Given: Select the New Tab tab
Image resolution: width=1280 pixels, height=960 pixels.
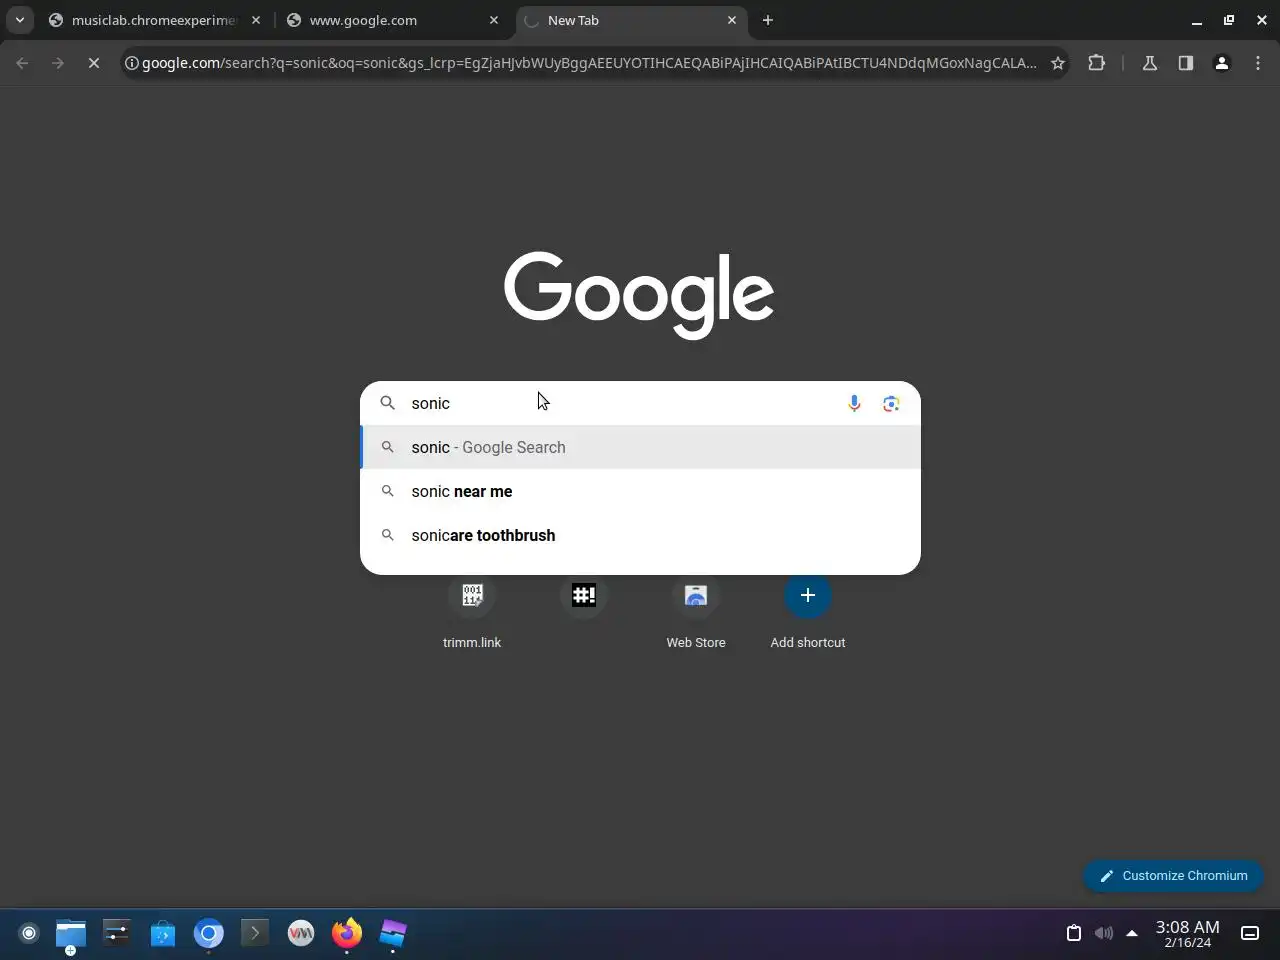Looking at the screenshot, I should [x=630, y=20].
